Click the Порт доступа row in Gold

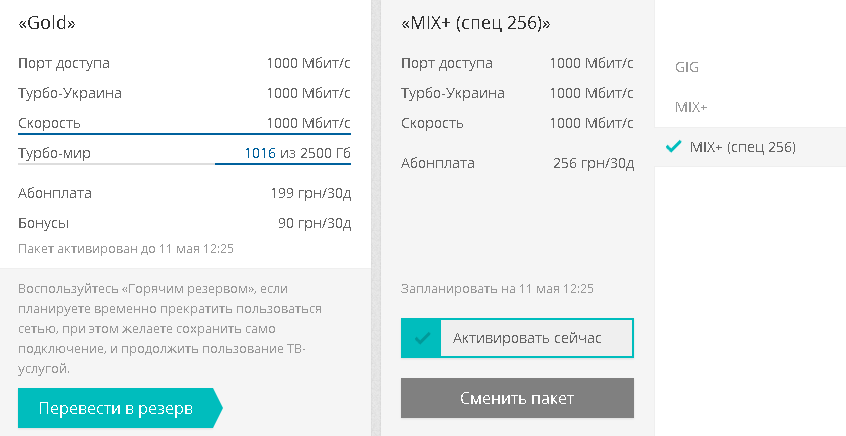tap(184, 63)
